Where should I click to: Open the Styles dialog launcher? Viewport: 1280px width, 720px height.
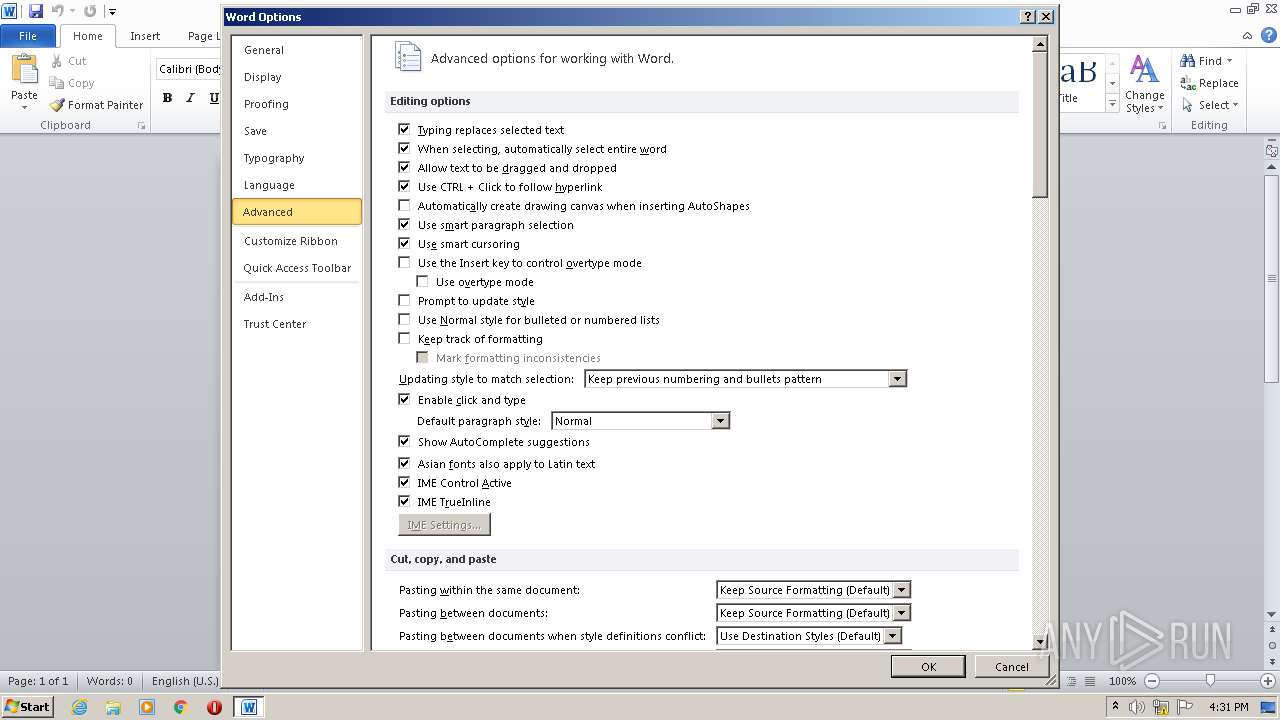coord(1163,126)
